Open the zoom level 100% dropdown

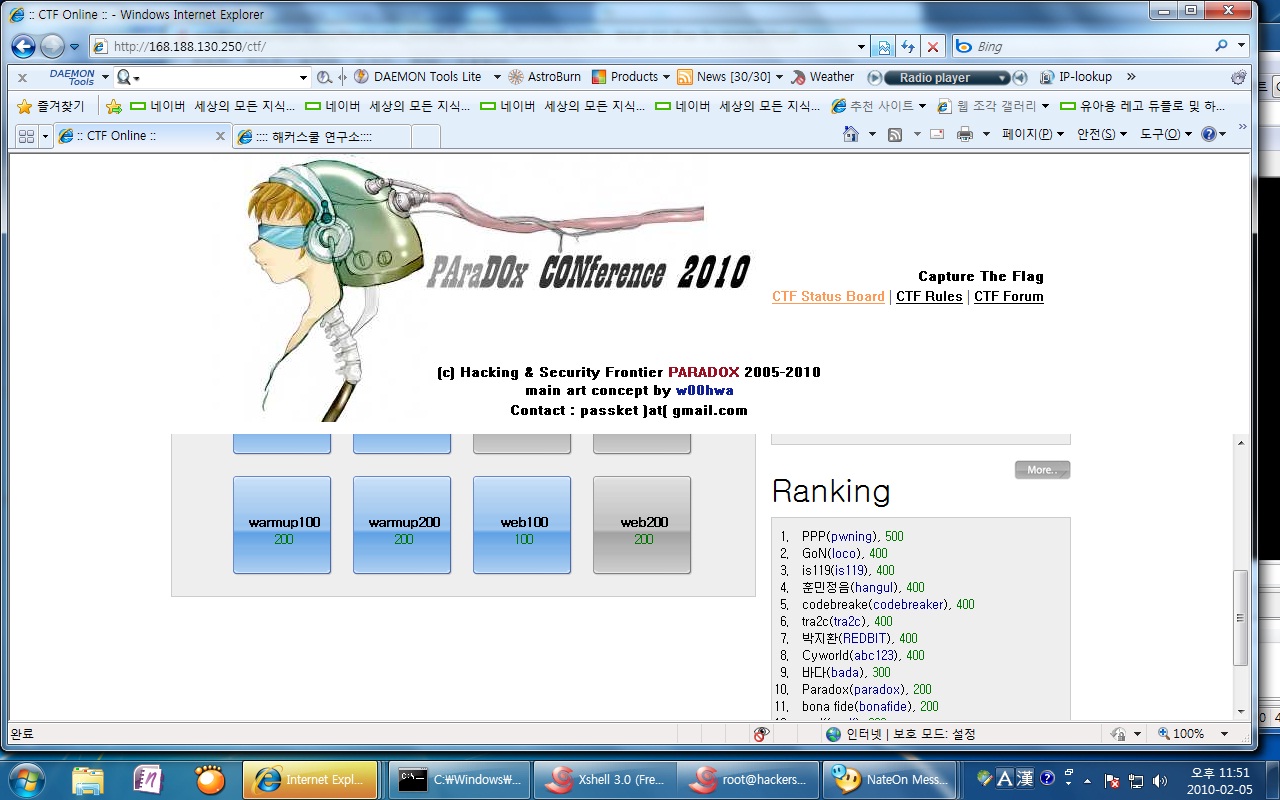click(1224, 734)
